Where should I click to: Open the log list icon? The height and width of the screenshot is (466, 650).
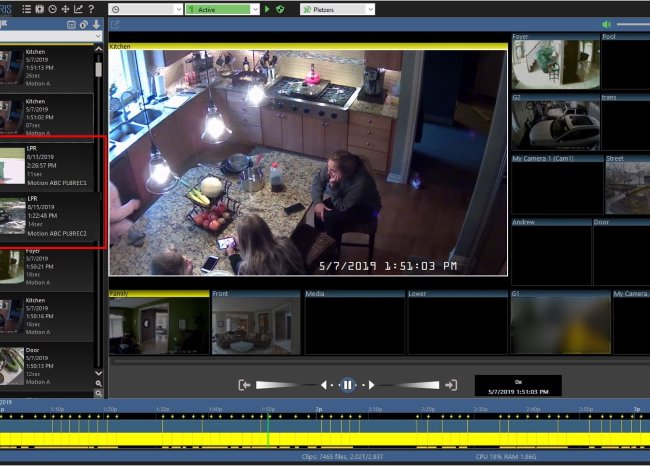[x=27, y=9]
